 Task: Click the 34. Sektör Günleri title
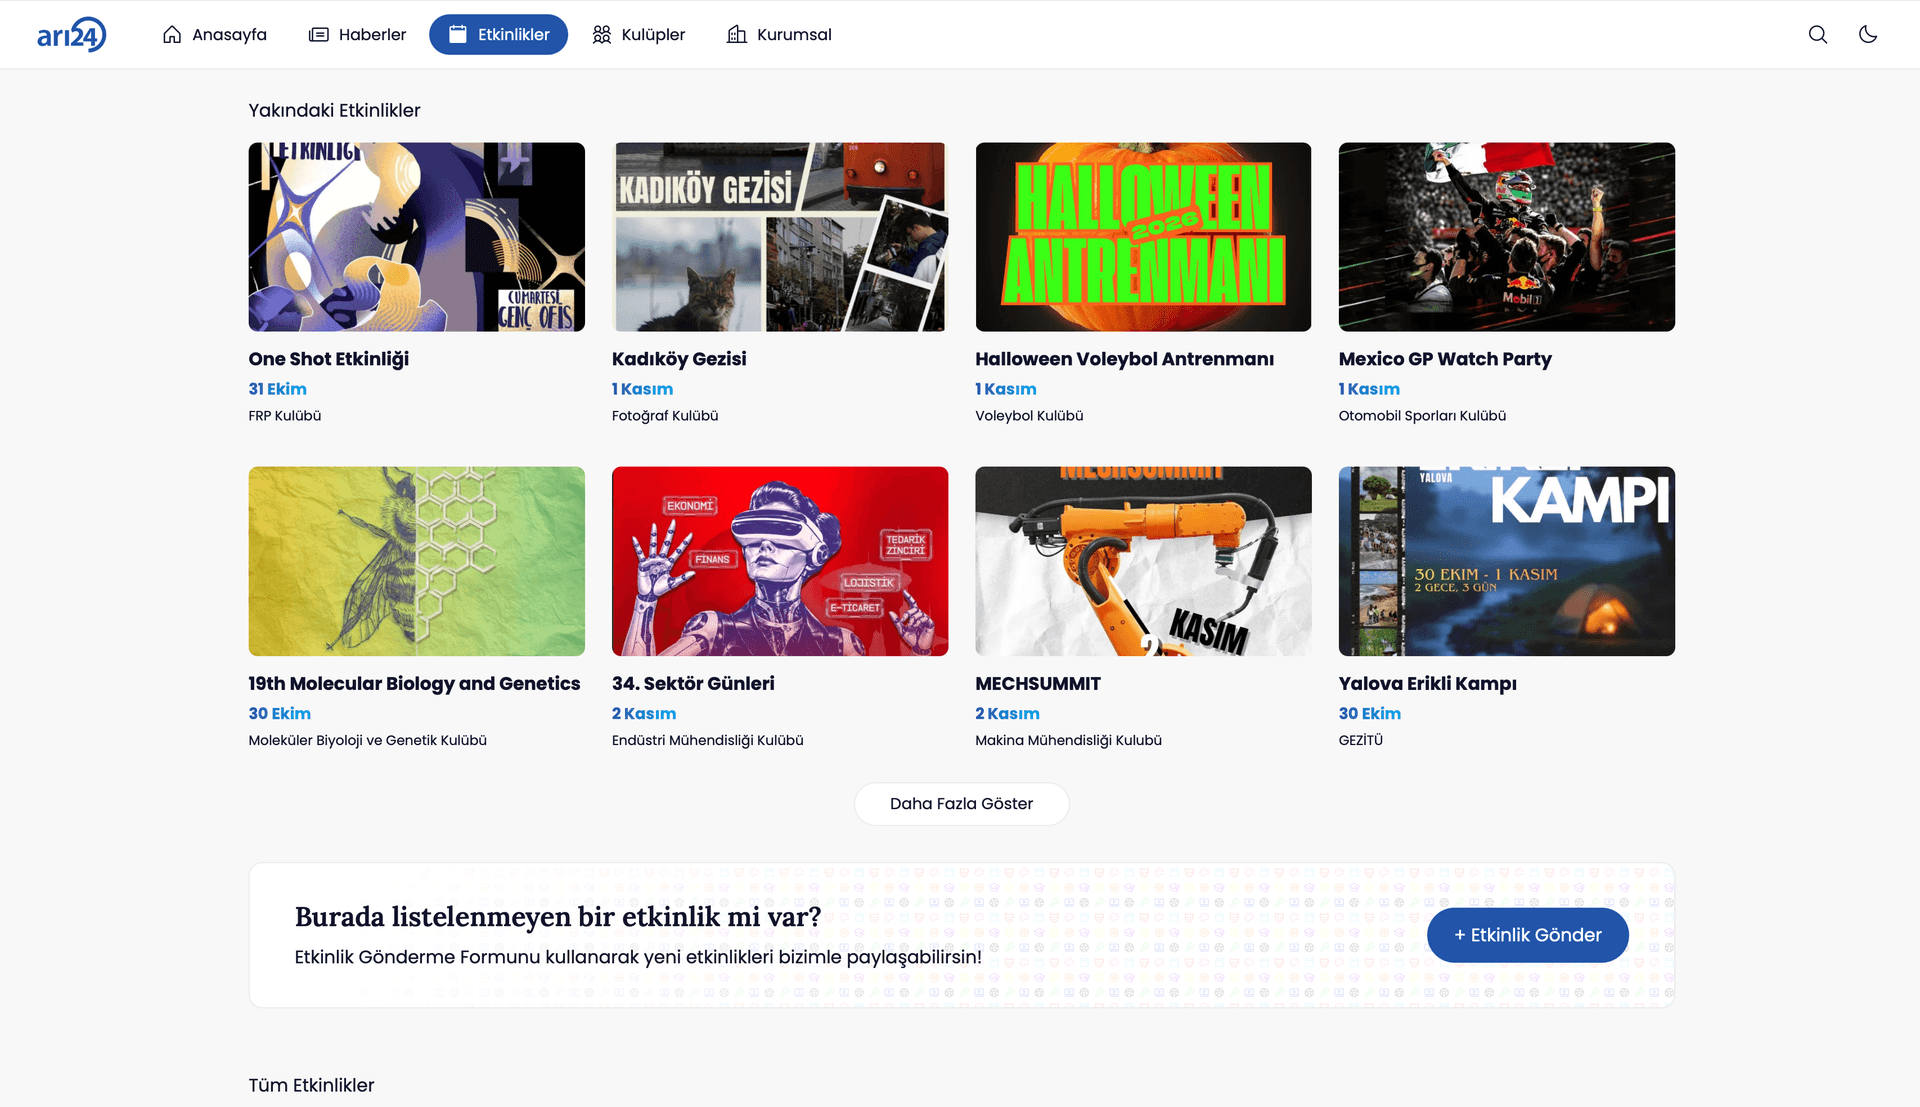click(x=693, y=684)
